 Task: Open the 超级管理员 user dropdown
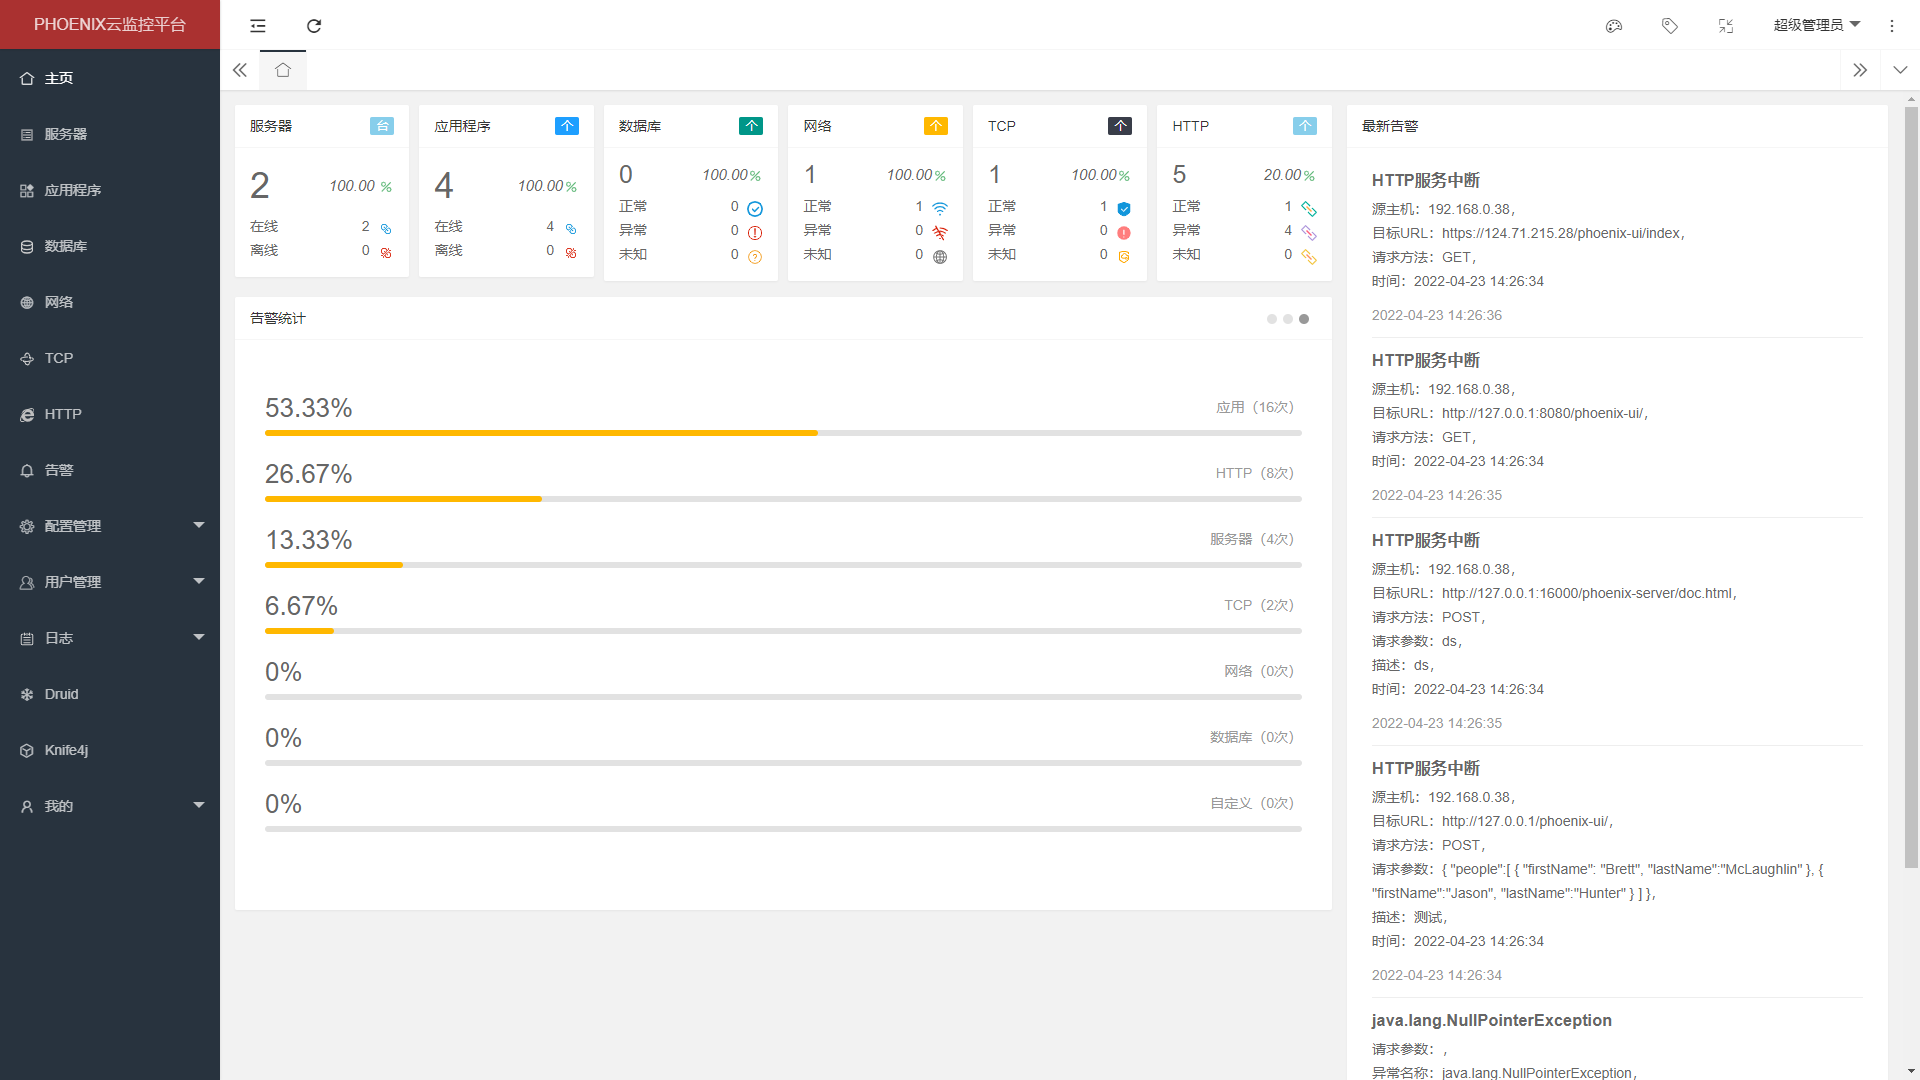(x=1816, y=26)
